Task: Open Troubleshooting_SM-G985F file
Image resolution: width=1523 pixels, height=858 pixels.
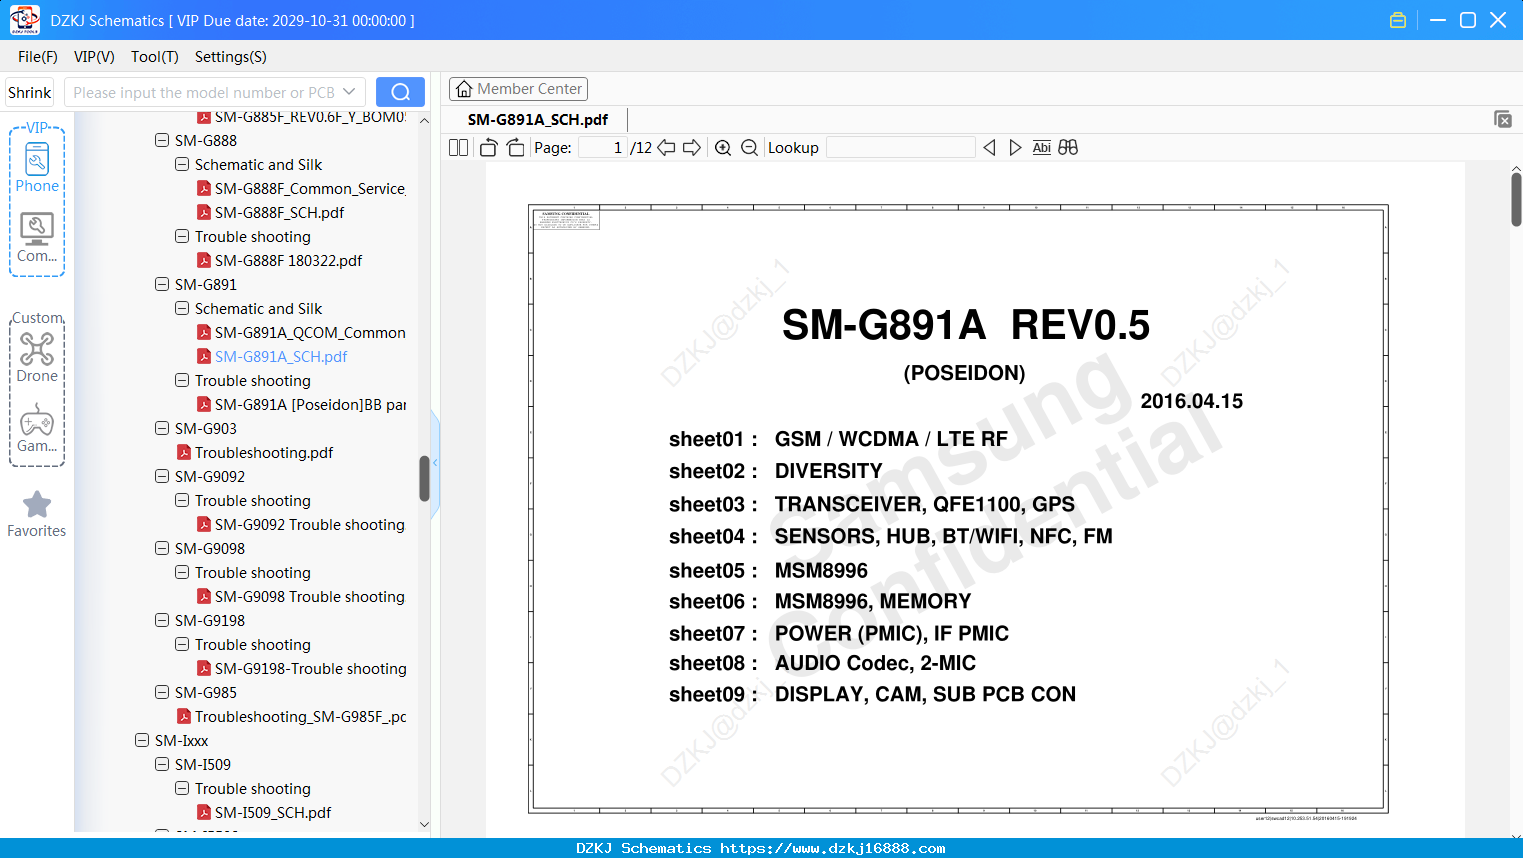Action: point(291,716)
